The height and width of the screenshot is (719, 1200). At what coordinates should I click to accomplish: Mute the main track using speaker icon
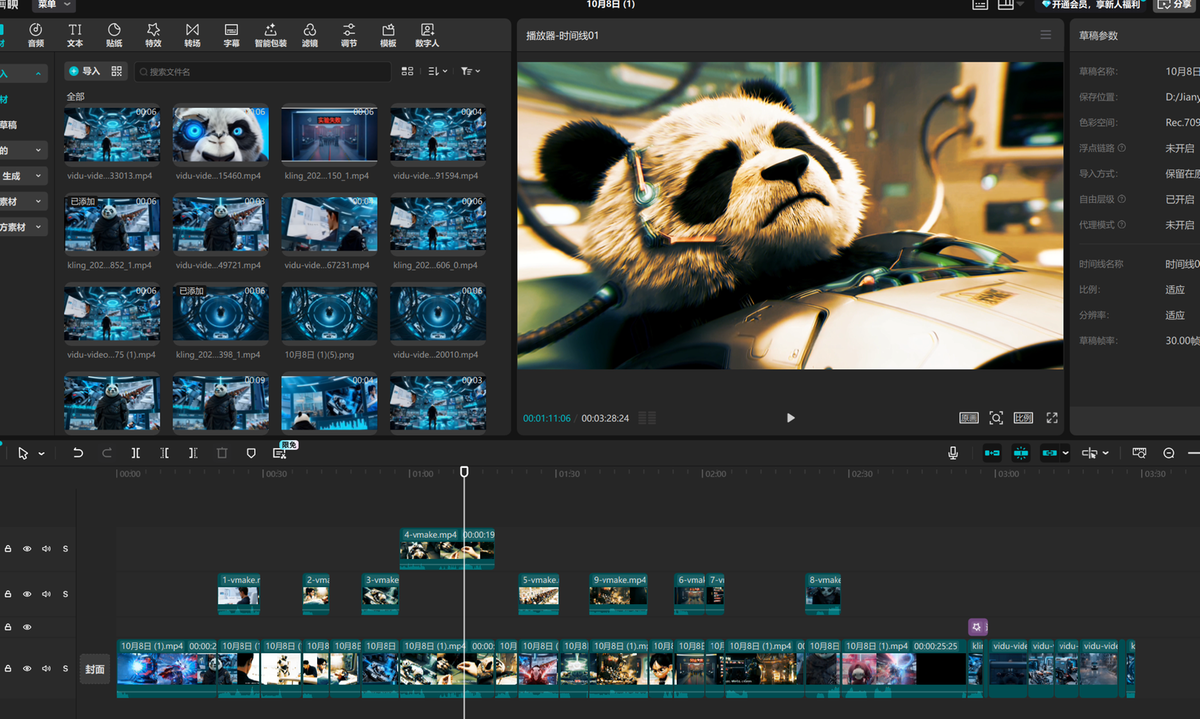[46, 668]
